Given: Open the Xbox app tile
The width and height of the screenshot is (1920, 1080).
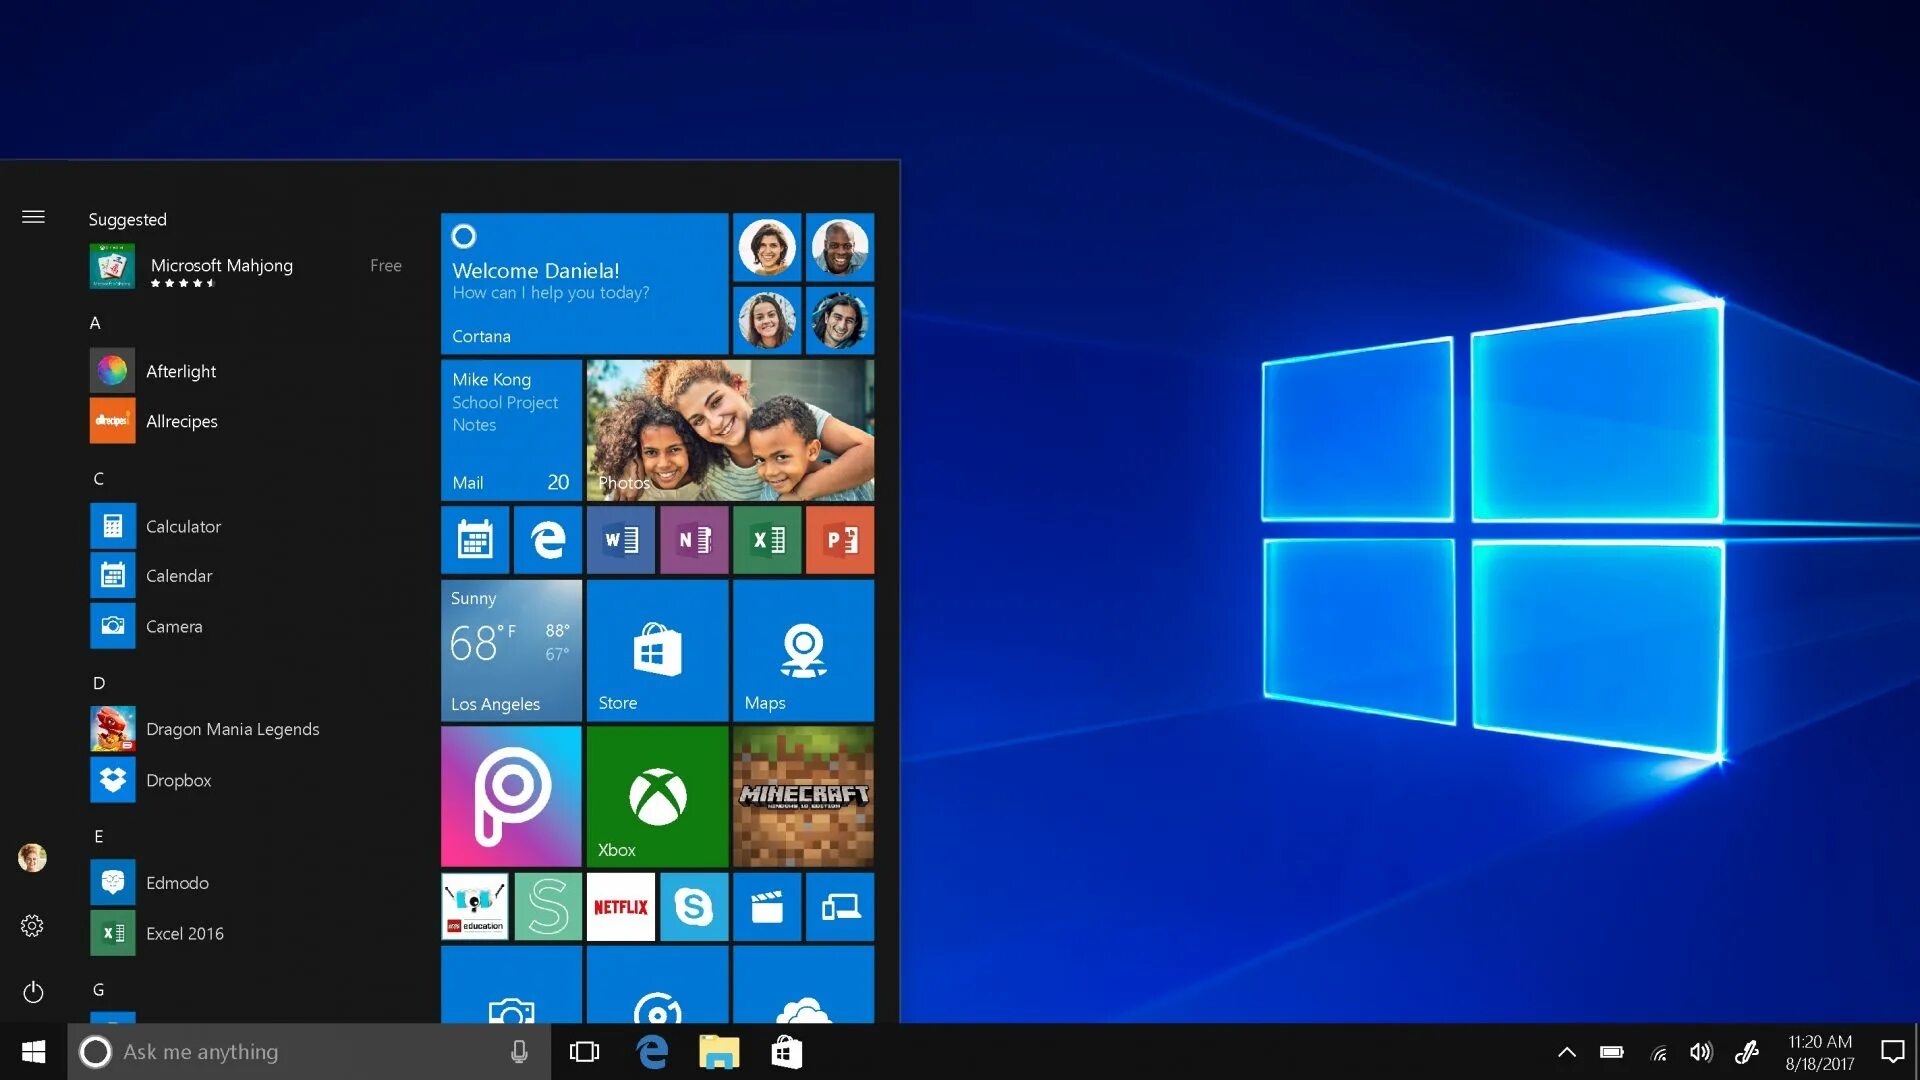Looking at the screenshot, I should [x=657, y=798].
